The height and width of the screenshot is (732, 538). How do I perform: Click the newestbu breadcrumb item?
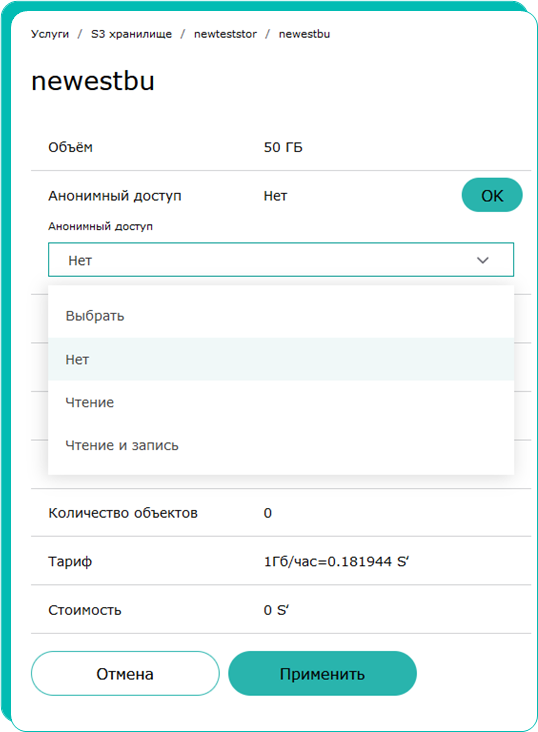(x=304, y=34)
